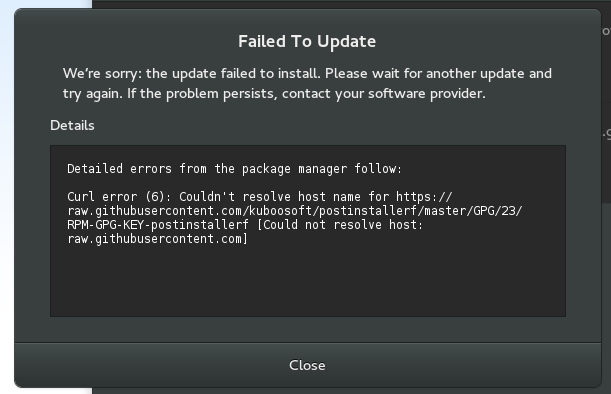
Task: Click the empty area inside the details box
Action: (308, 281)
